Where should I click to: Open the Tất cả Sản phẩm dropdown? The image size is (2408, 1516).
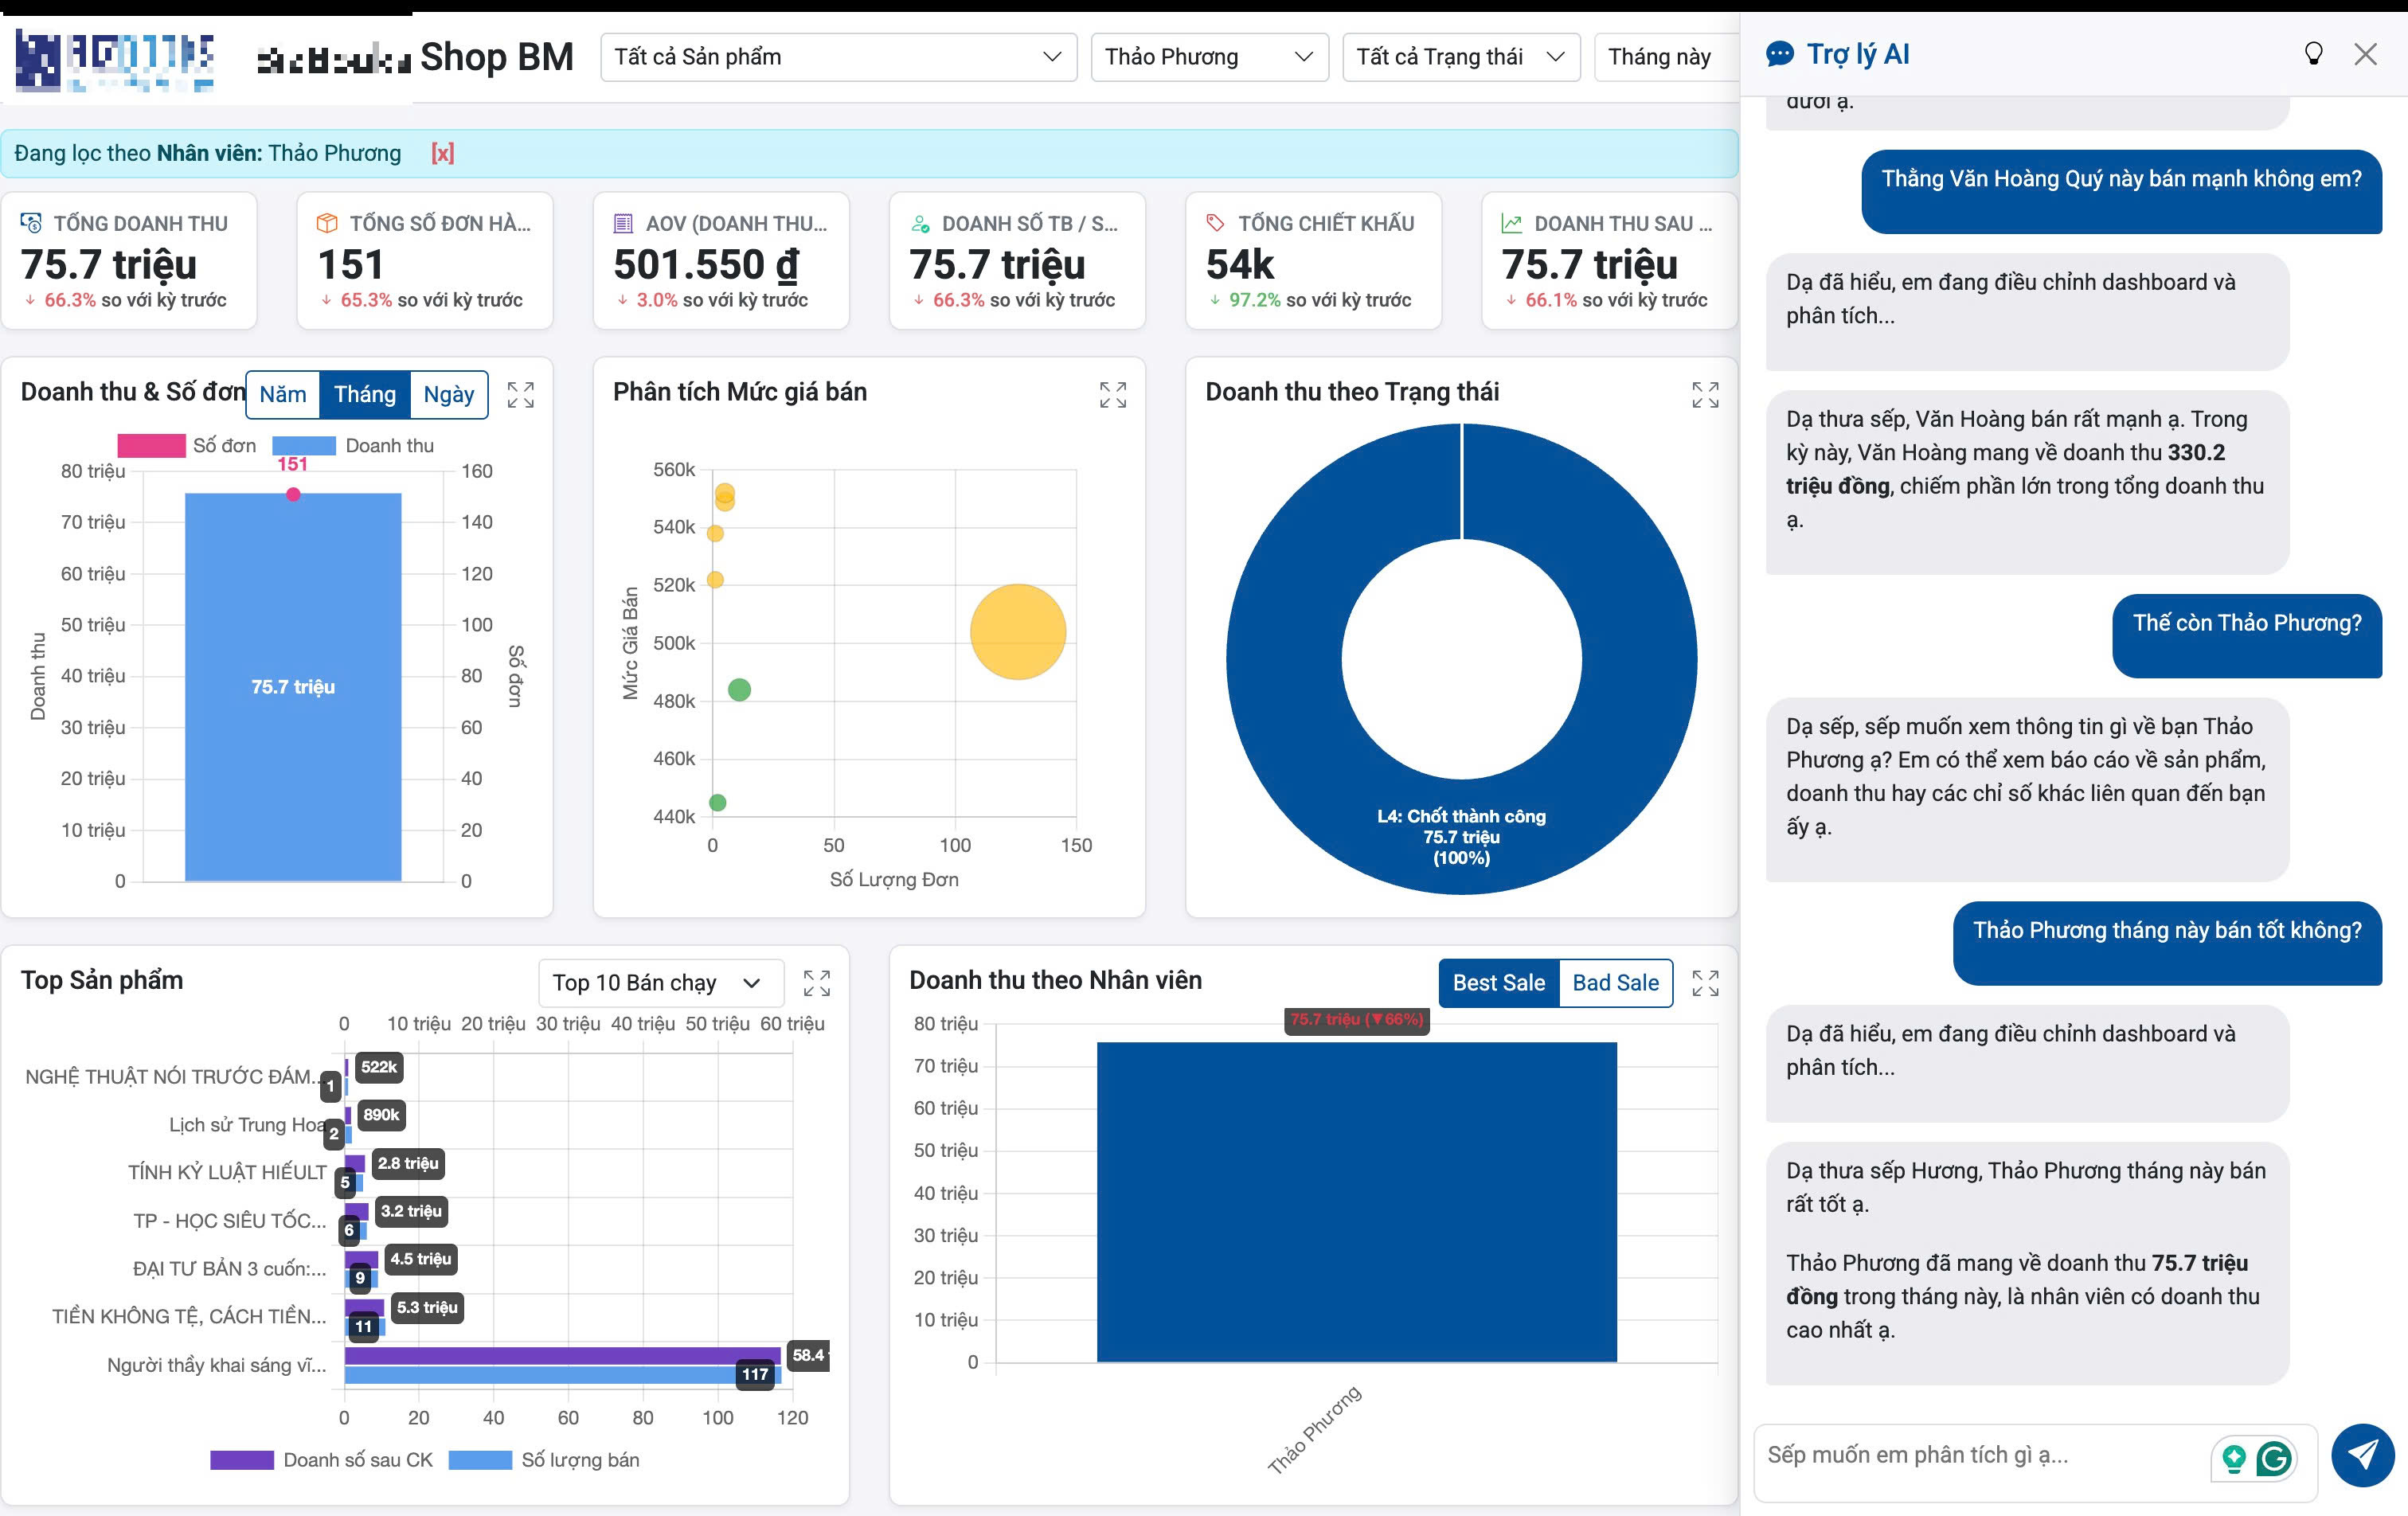tap(838, 57)
